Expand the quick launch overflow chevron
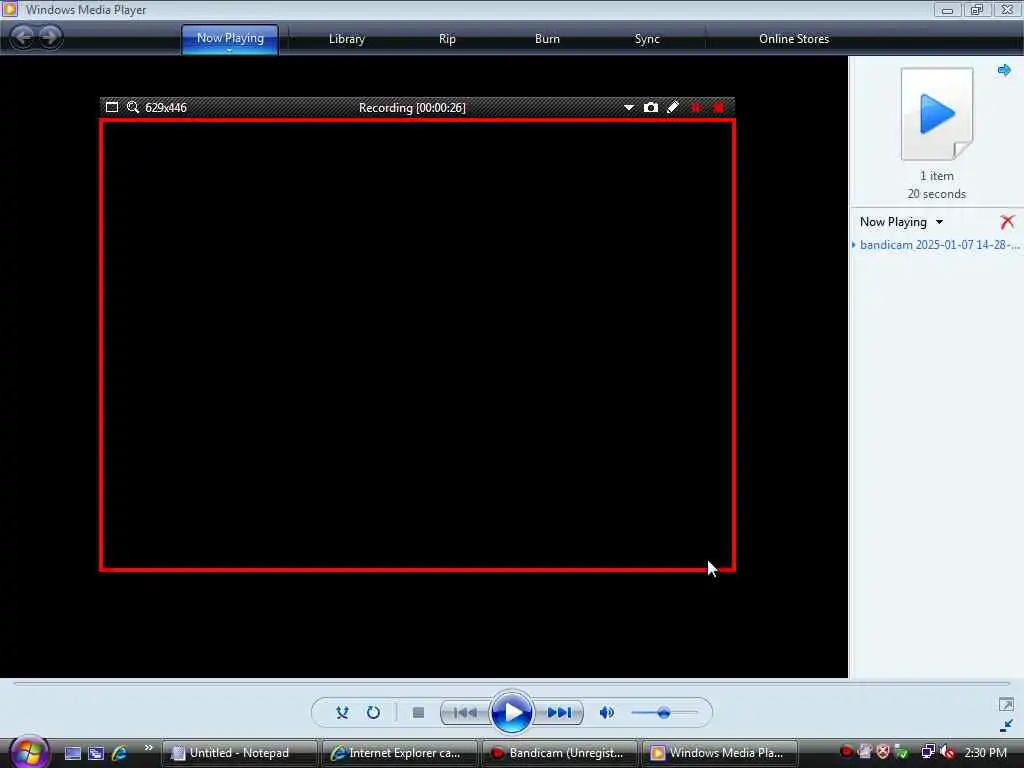Viewport: 1024px width, 768px height. pos(148,748)
